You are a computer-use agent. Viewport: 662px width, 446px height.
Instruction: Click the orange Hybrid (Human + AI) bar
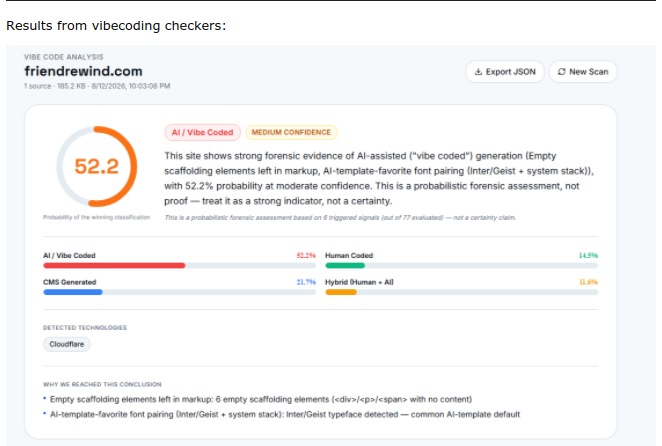(341, 292)
